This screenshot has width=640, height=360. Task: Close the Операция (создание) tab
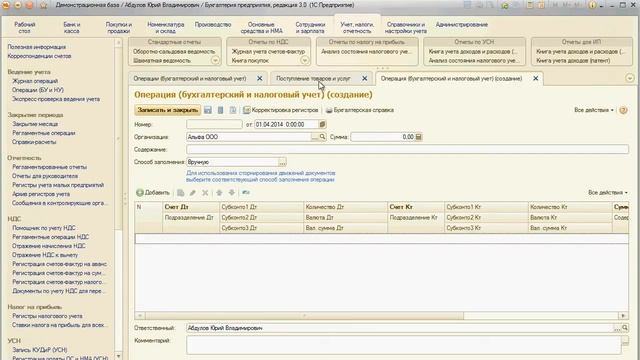click(536, 78)
